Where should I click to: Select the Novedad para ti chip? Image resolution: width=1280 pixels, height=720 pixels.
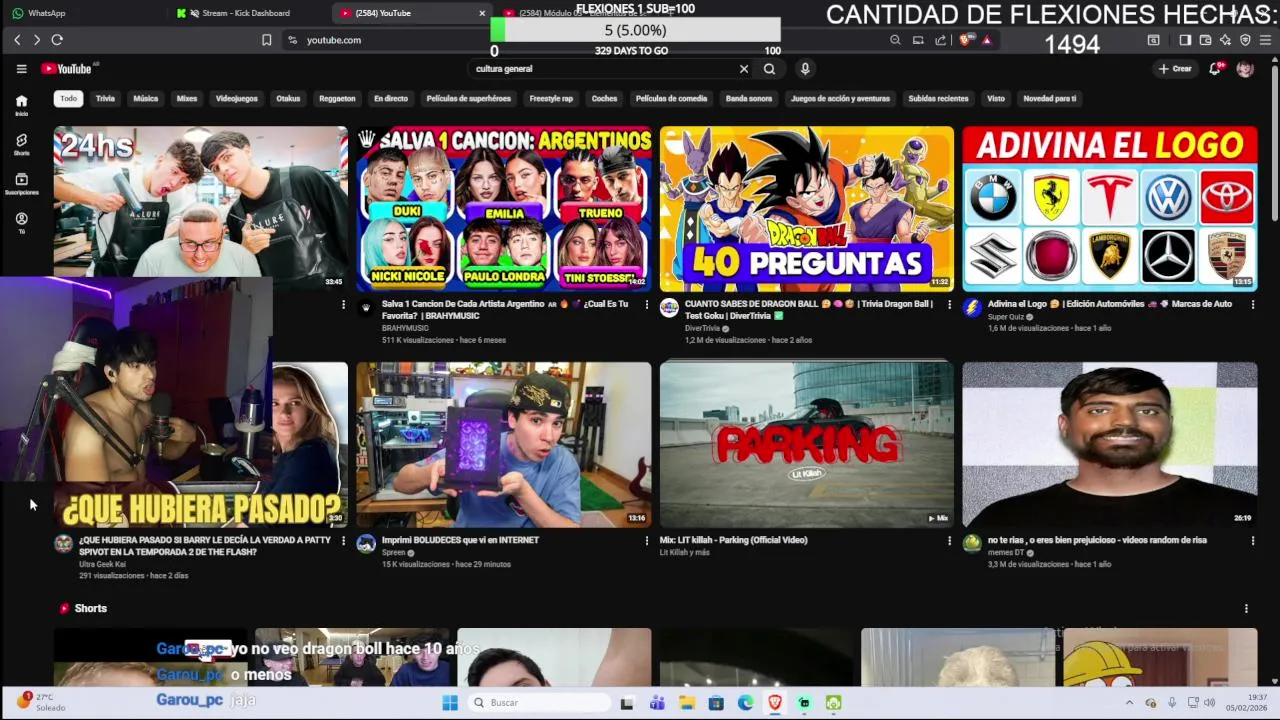(x=1050, y=98)
